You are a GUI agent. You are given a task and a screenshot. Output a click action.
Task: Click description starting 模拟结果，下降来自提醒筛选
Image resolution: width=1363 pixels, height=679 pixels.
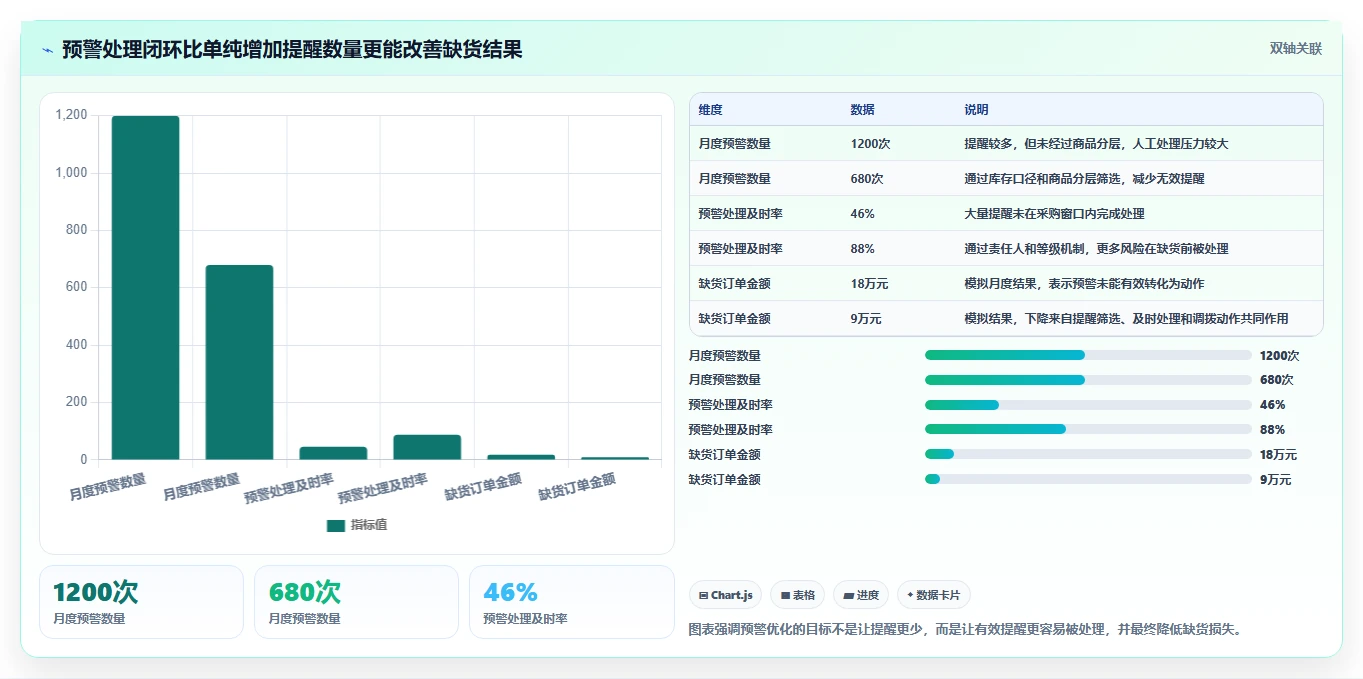coord(1126,319)
